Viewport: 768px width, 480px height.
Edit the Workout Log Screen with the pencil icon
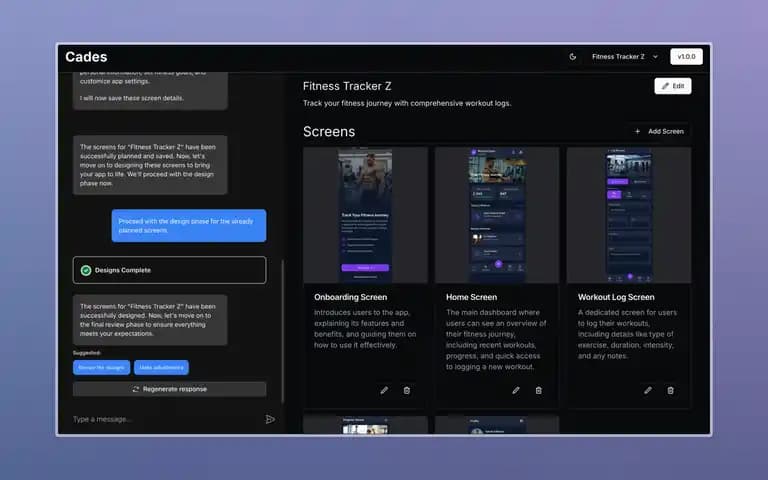(x=648, y=390)
